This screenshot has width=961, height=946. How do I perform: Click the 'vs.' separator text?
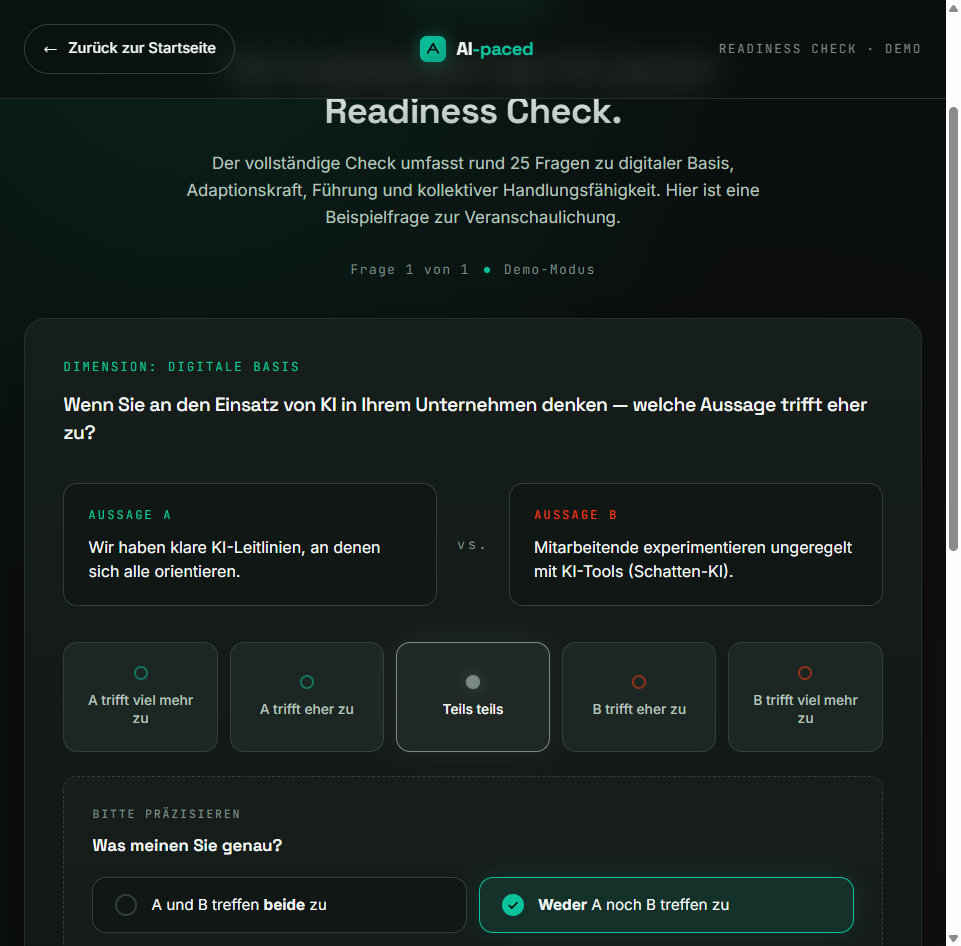[472, 545]
